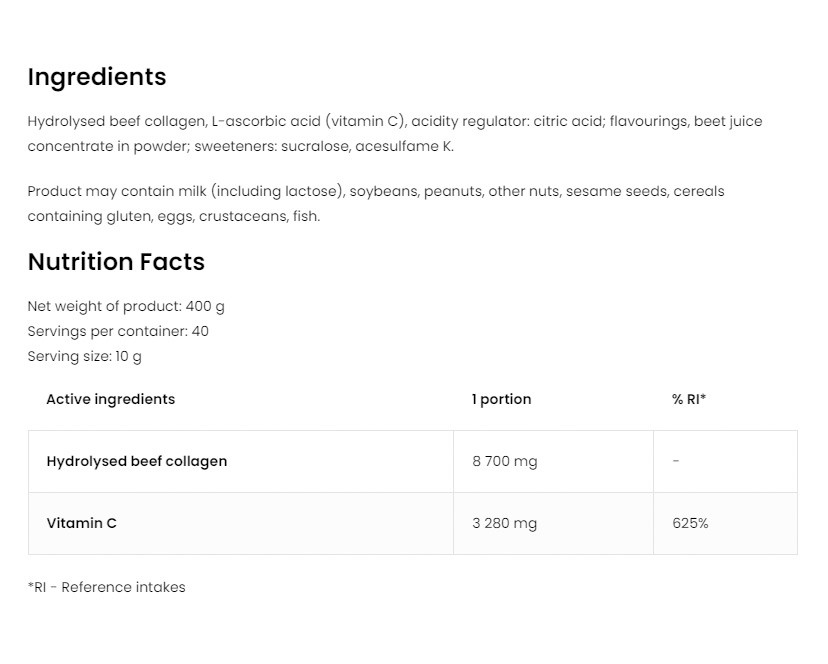Click the 1 portion column header
Image resolution: width=828 pixels, height=664 pixels.
pyautogui.click(x=502, y=399)
